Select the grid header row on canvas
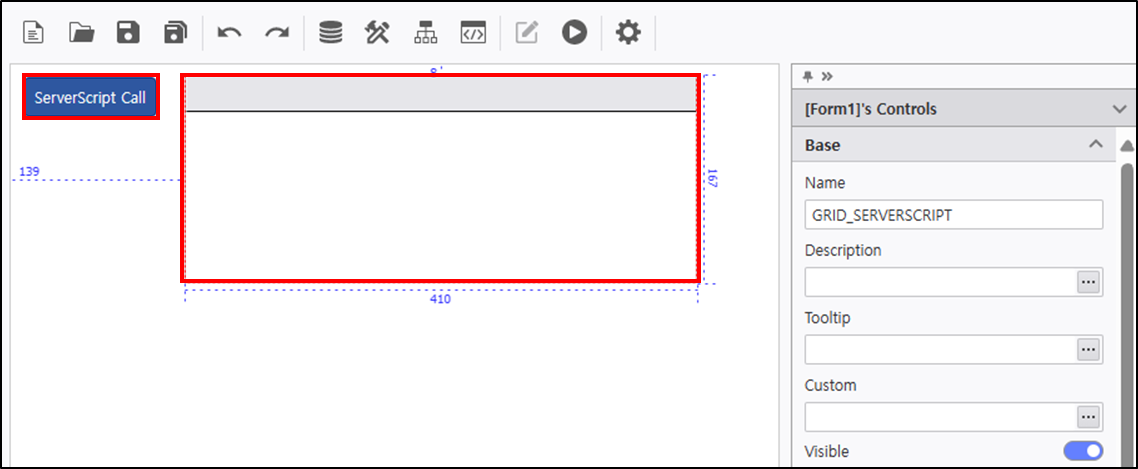This screenshot has width=1138, height=469. coord(441,94)
